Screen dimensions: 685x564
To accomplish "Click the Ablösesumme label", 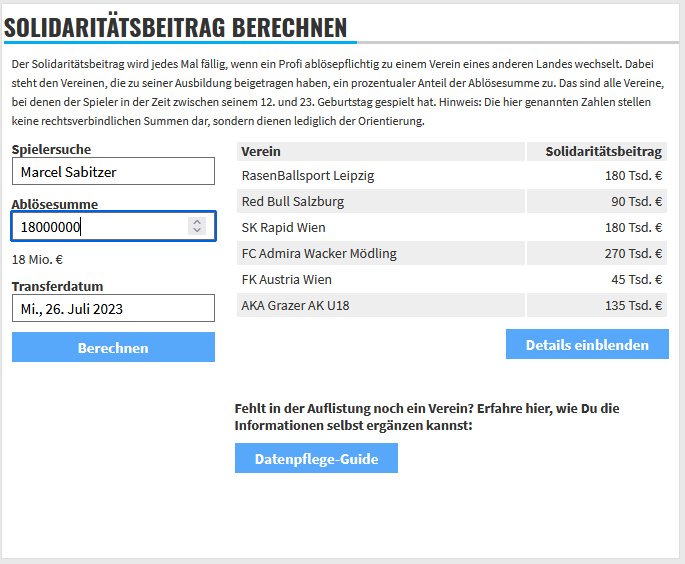I will pyautogui.click(x=55, y=204).
